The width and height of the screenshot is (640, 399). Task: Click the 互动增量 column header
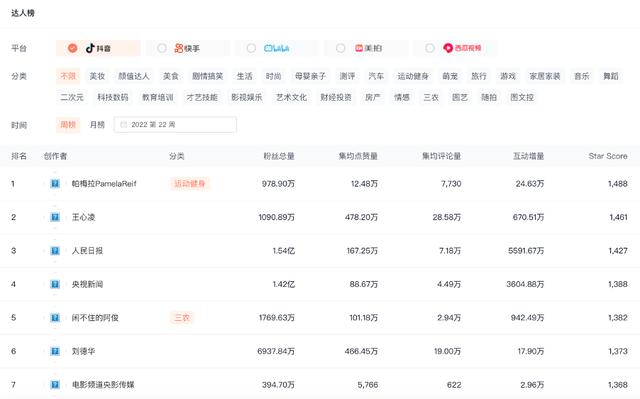pos(528,156)
